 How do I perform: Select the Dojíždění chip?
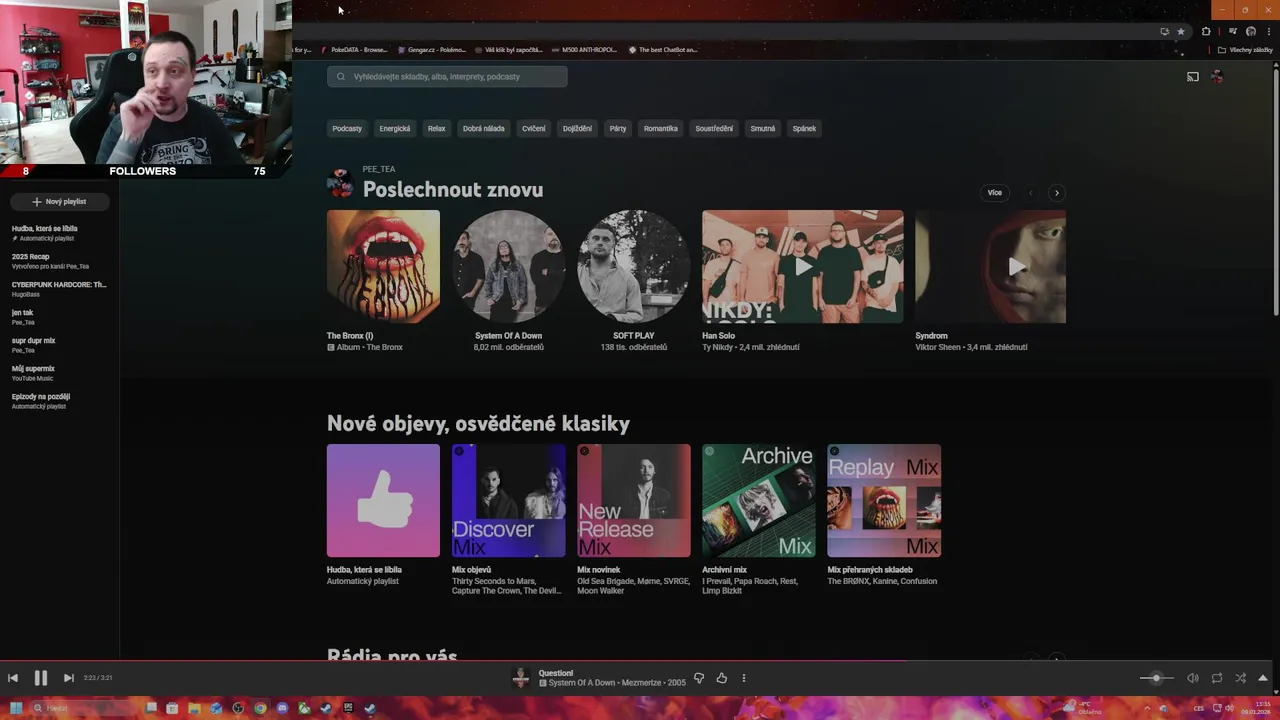point(577,128)
